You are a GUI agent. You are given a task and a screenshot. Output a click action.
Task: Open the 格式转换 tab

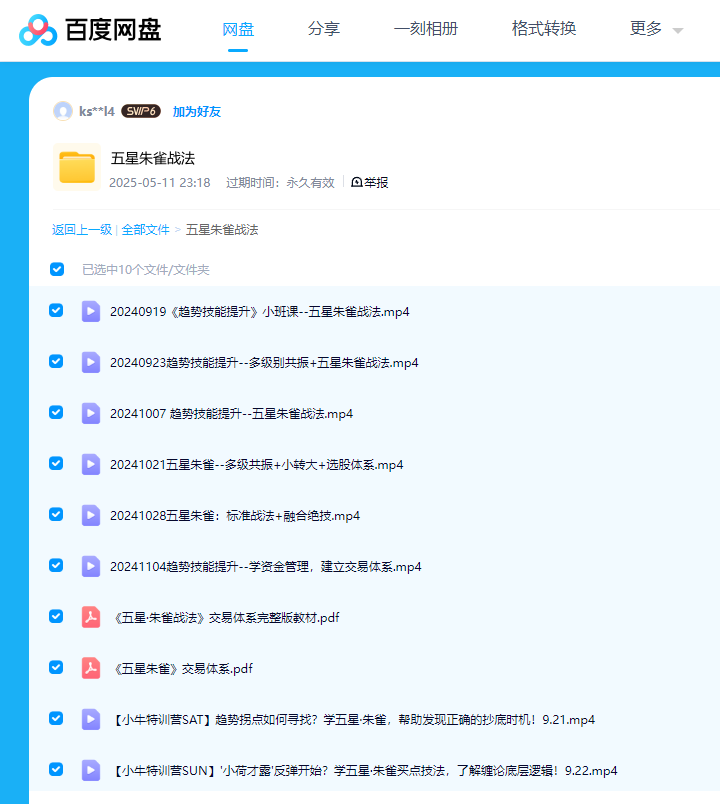[544, 29]
